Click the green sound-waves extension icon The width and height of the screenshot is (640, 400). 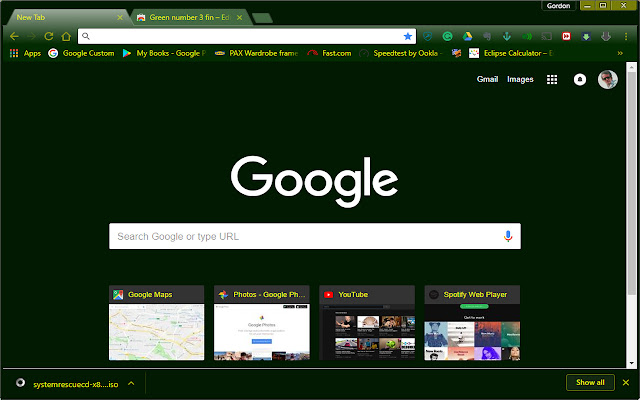(x=527, y=36)
